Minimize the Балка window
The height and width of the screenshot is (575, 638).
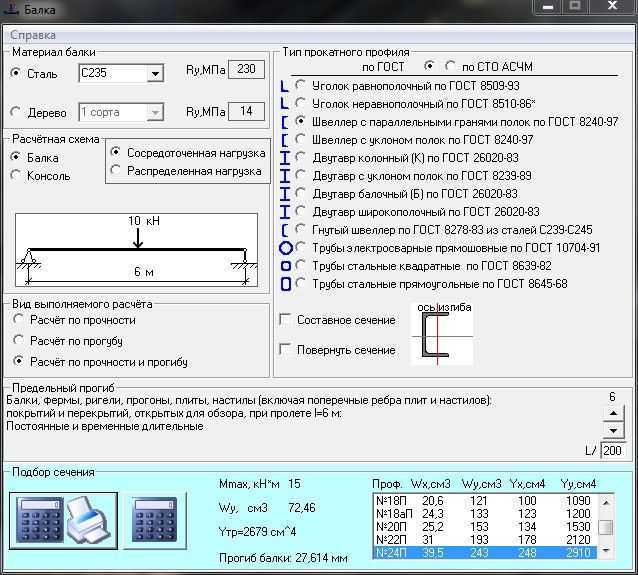tap(548, 7)
